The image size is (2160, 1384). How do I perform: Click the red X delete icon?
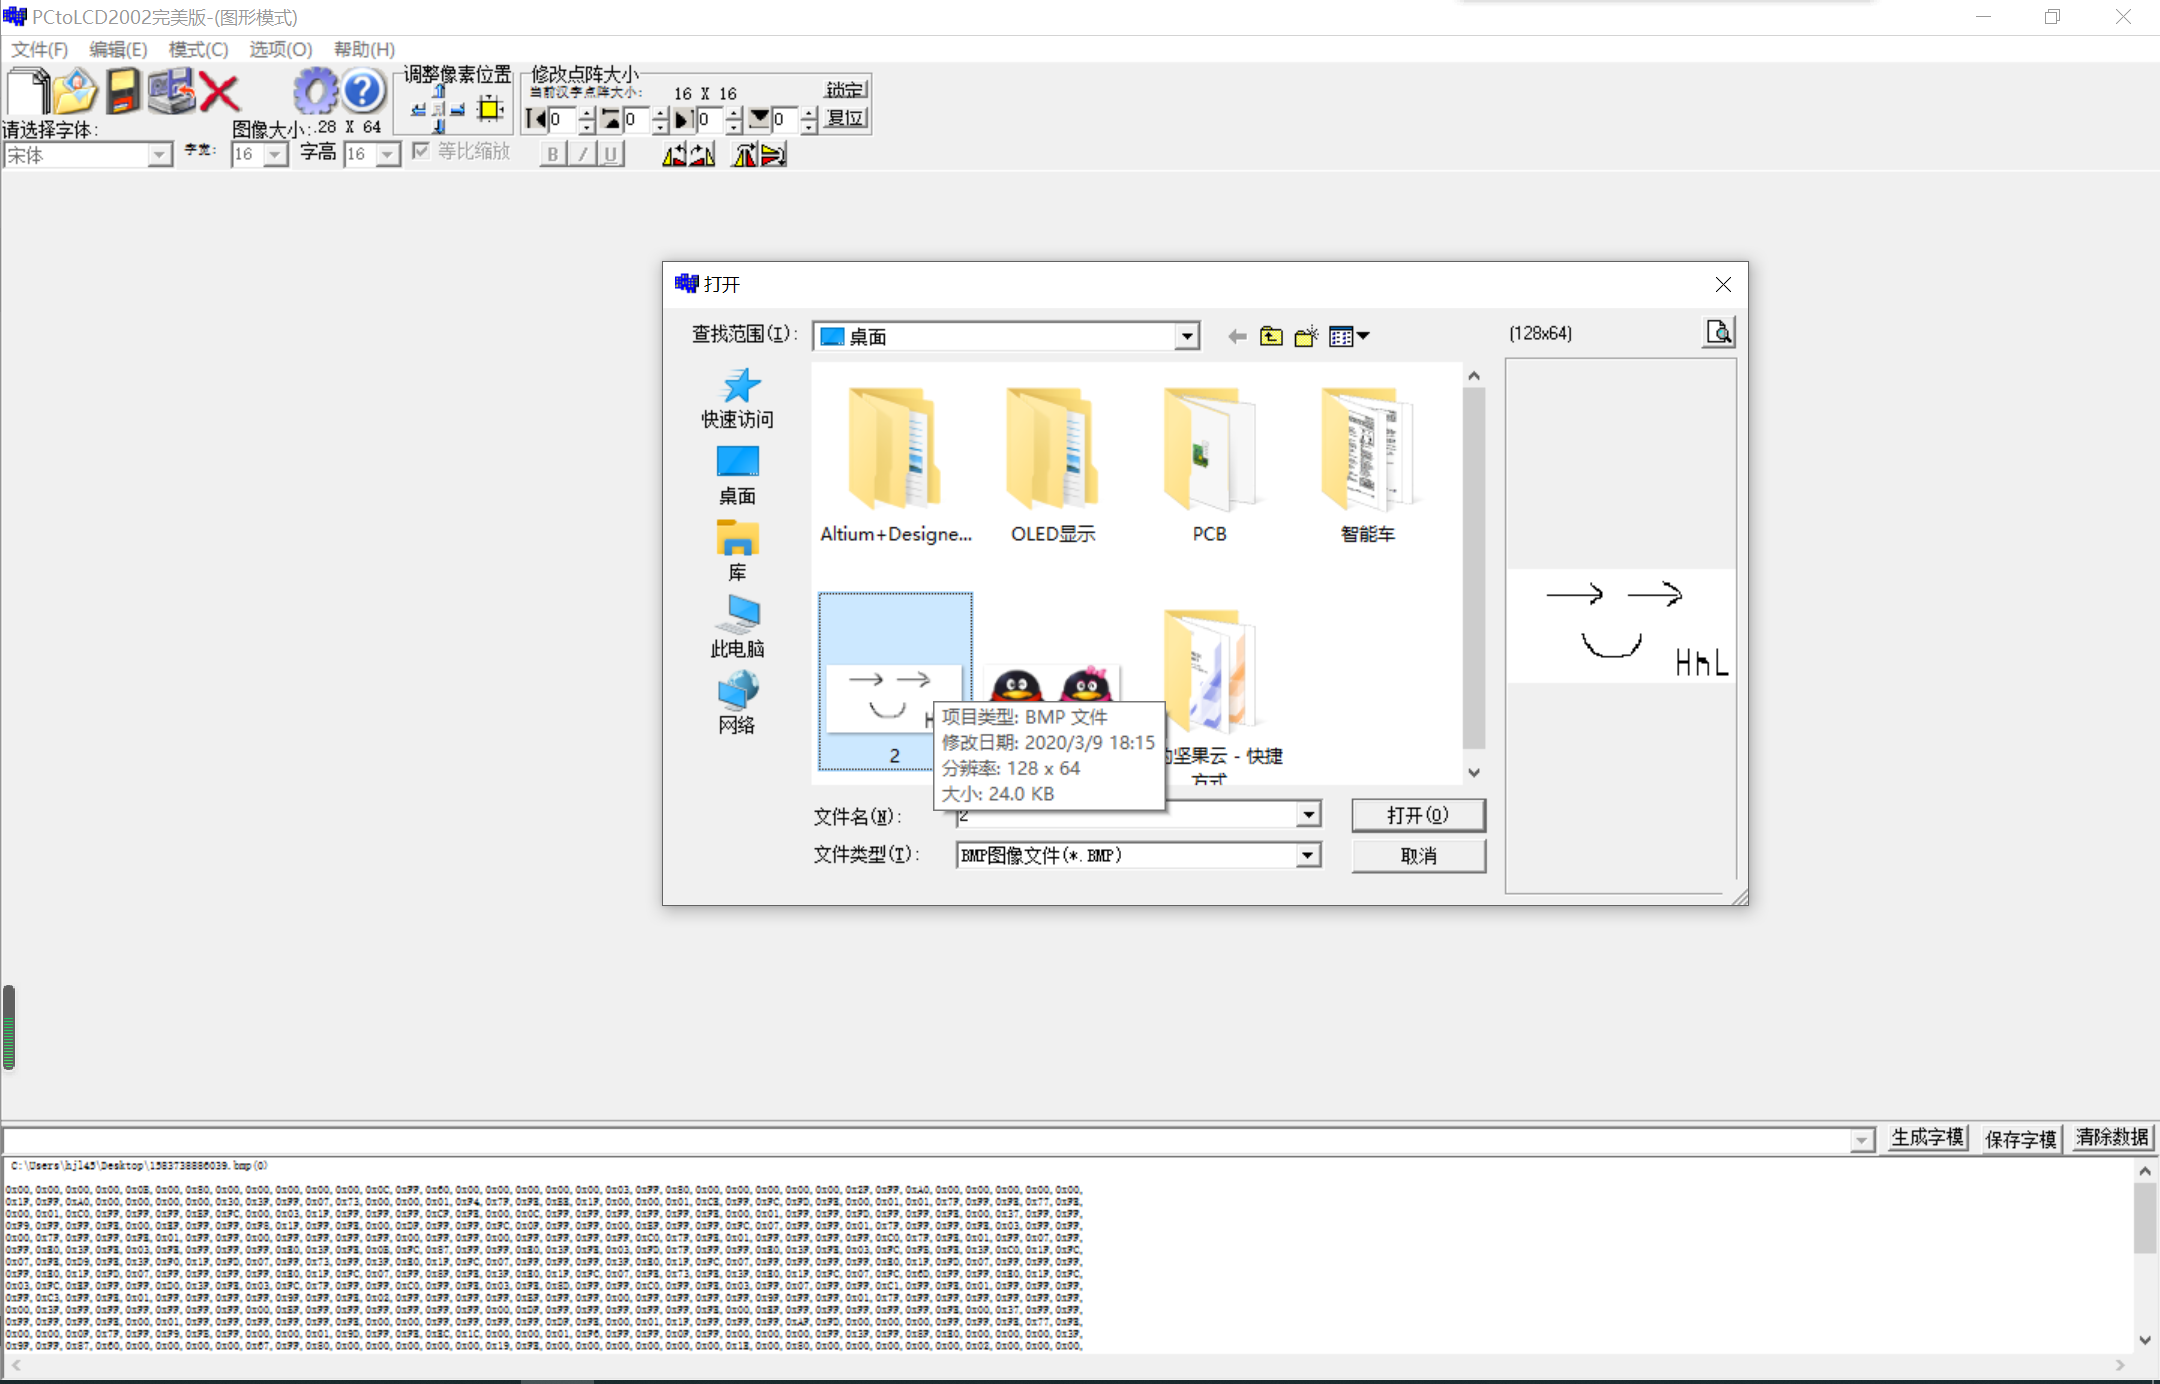tap(219, 93)
